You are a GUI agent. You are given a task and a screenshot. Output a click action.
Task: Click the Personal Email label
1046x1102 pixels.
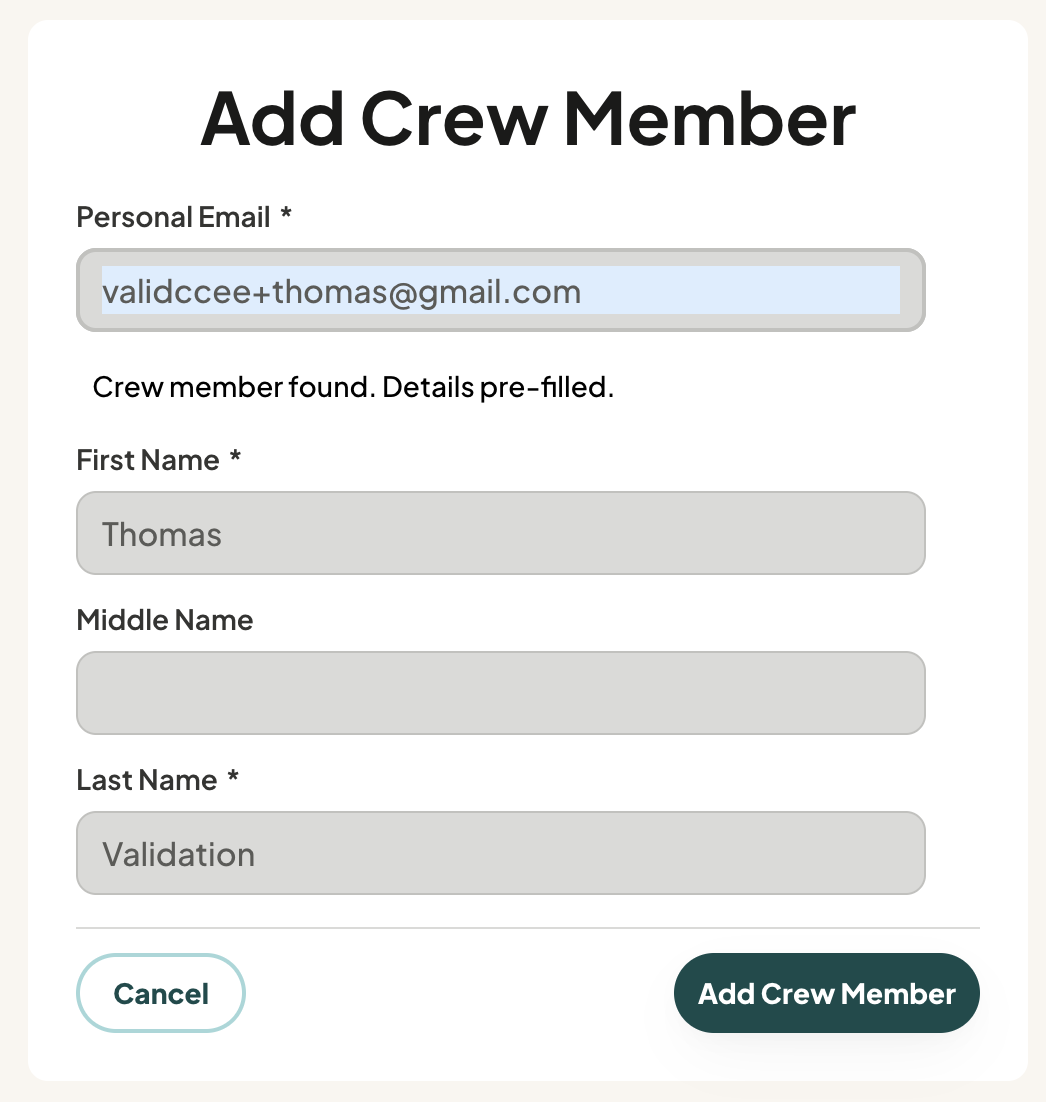173,217
